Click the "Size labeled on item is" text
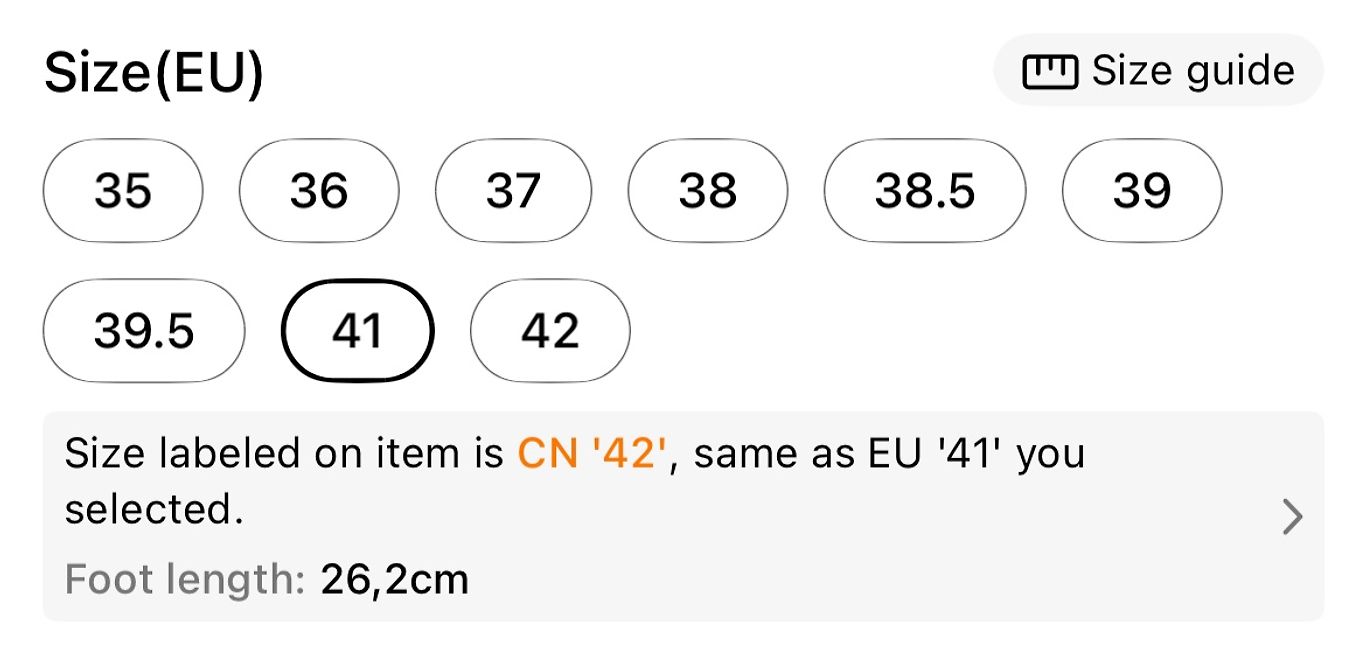This screenshot has width=1366, height=660. pyautogui.click(x=284, y=454)
